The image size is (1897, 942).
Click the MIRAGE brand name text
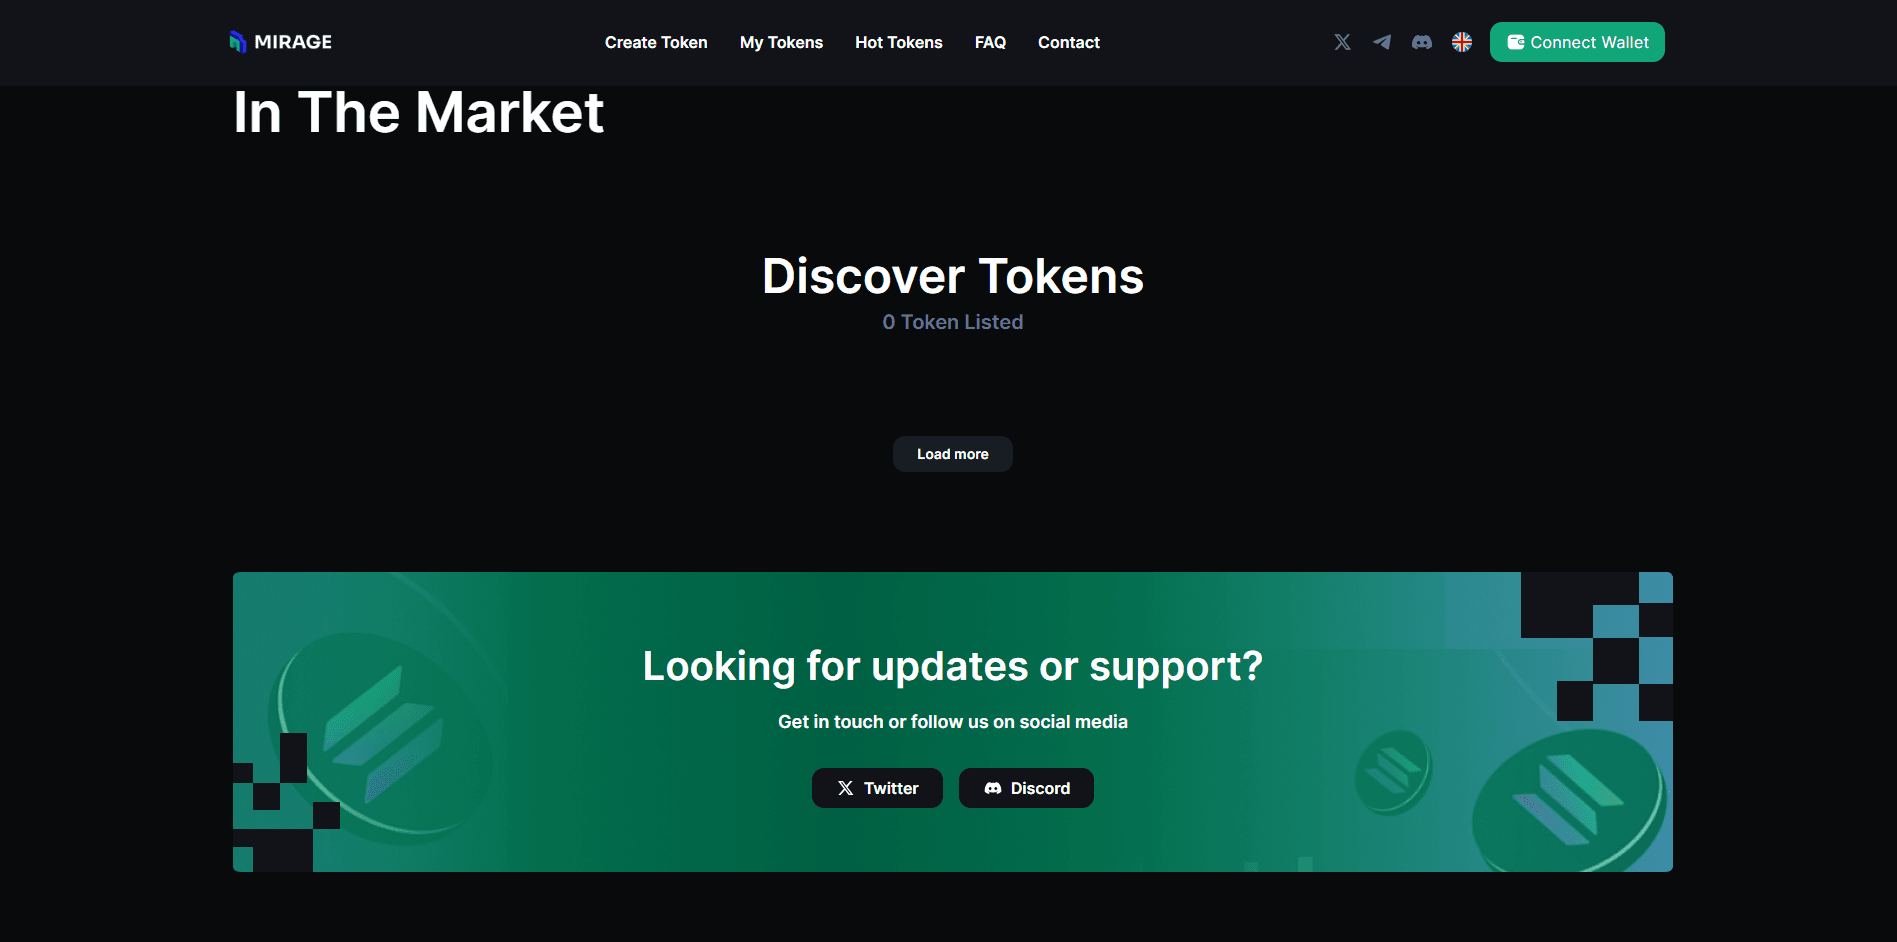293,42
